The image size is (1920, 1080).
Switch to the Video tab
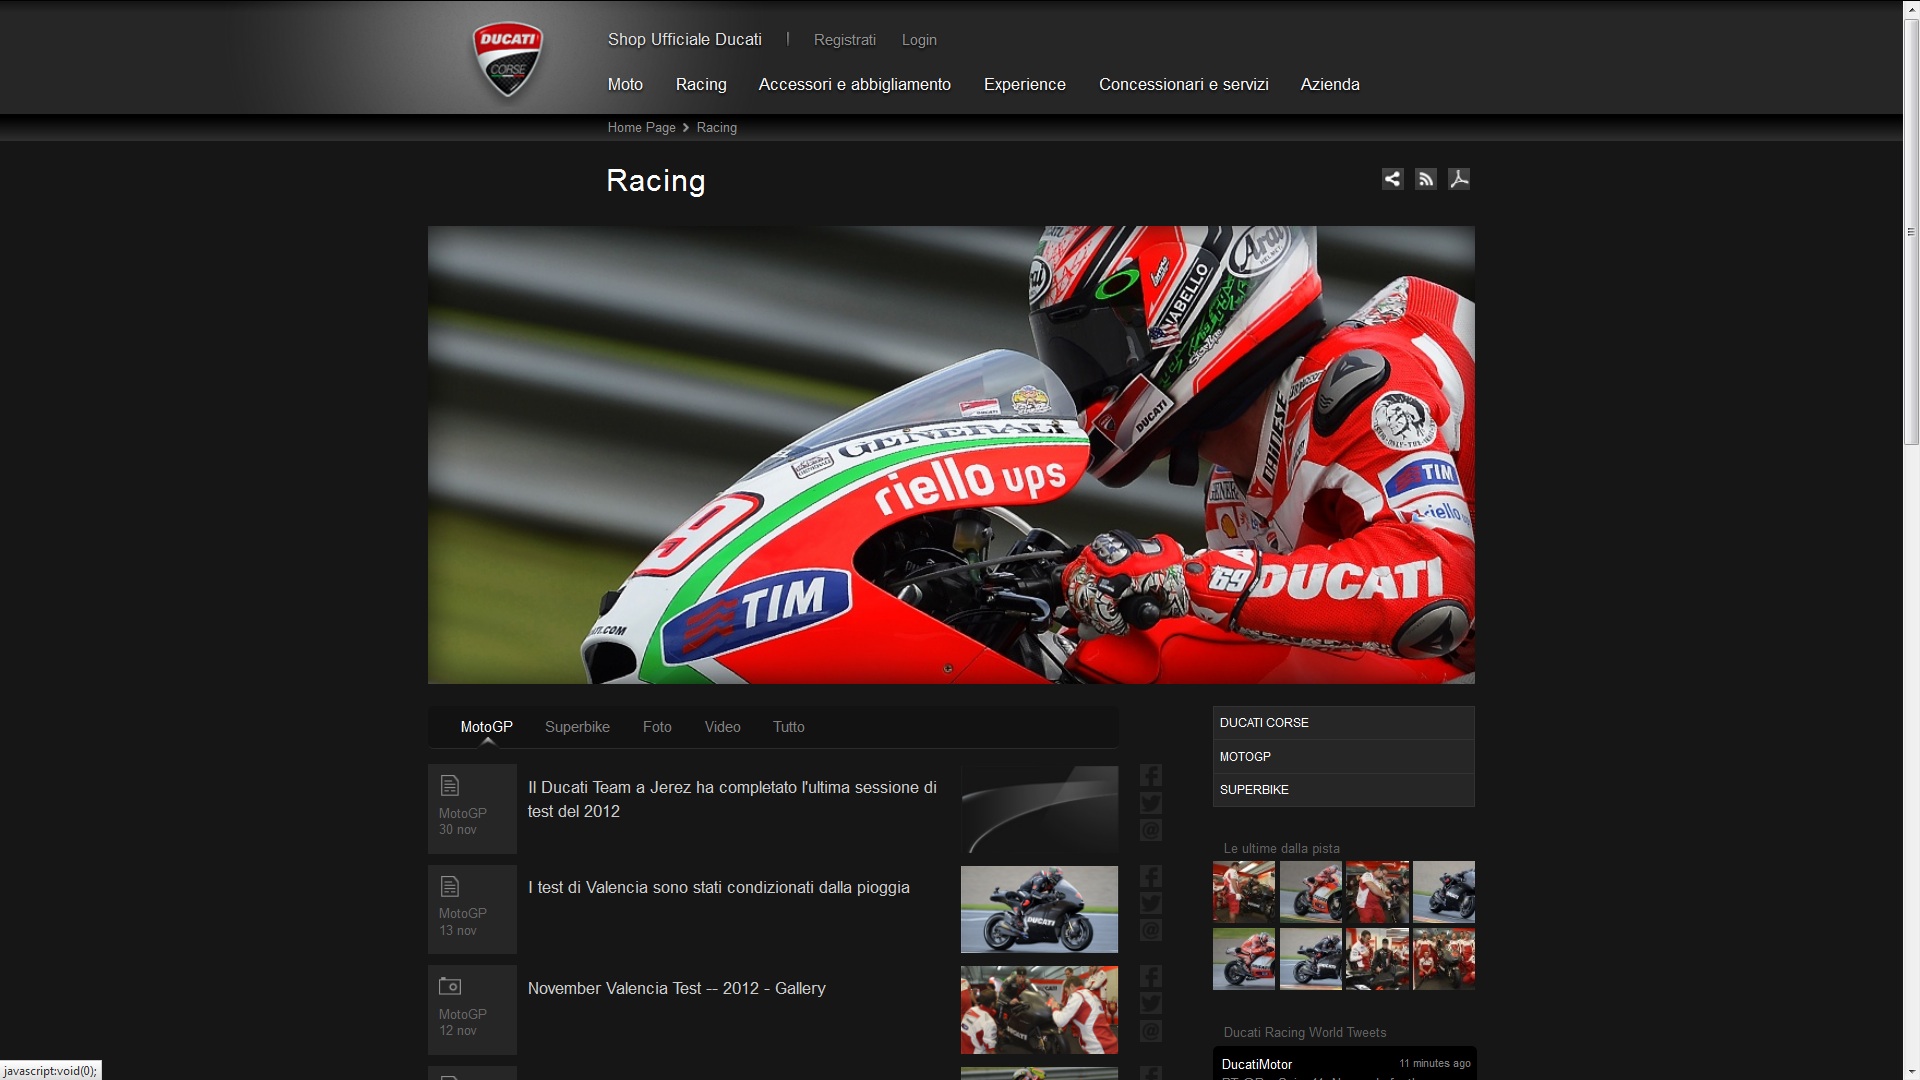click(x=722, y=727)
